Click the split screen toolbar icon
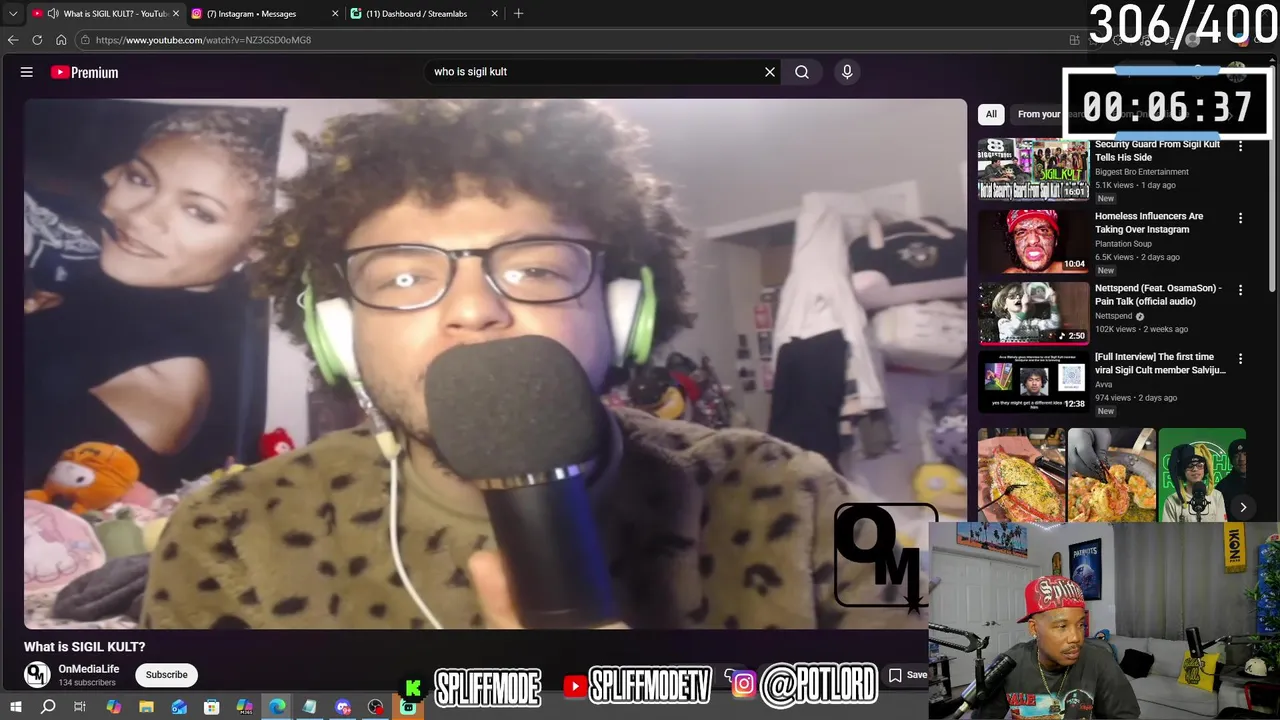 point(1074,40)
